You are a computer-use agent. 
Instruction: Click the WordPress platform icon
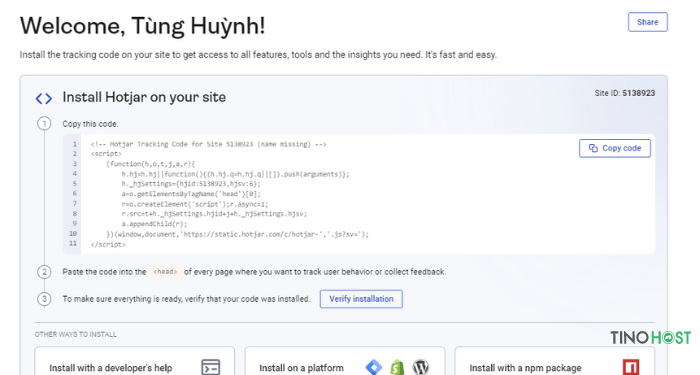pyautogui.click(x=421, y=367)
